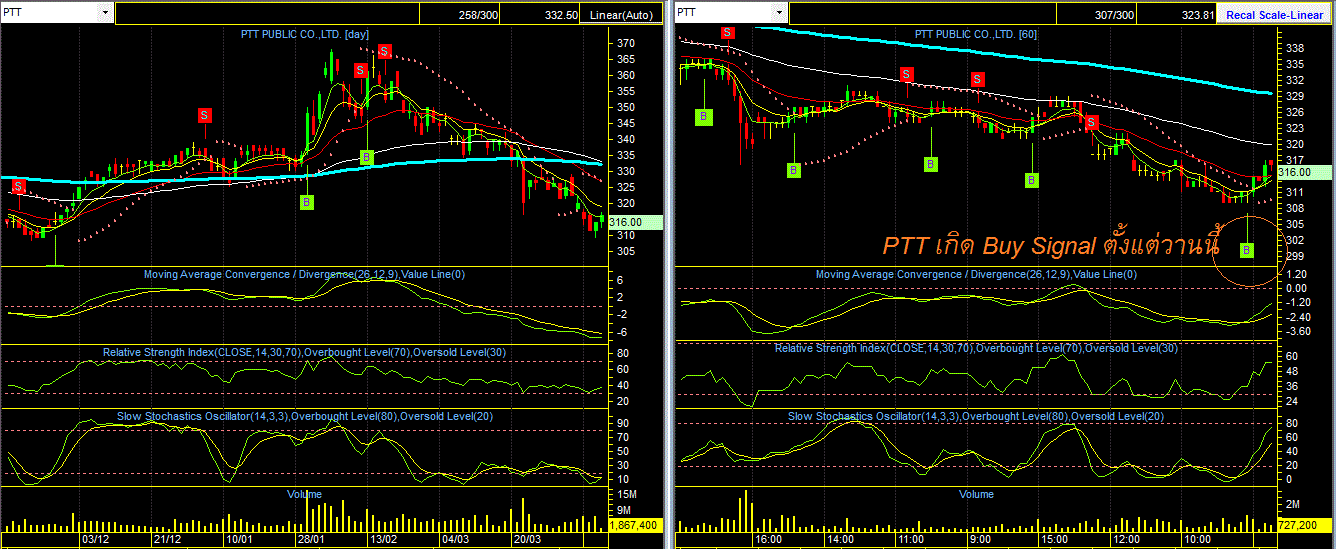
Task: Open the PTT symbol dropdown arrow on the daily chart
Action: click(x=105, y=13)
